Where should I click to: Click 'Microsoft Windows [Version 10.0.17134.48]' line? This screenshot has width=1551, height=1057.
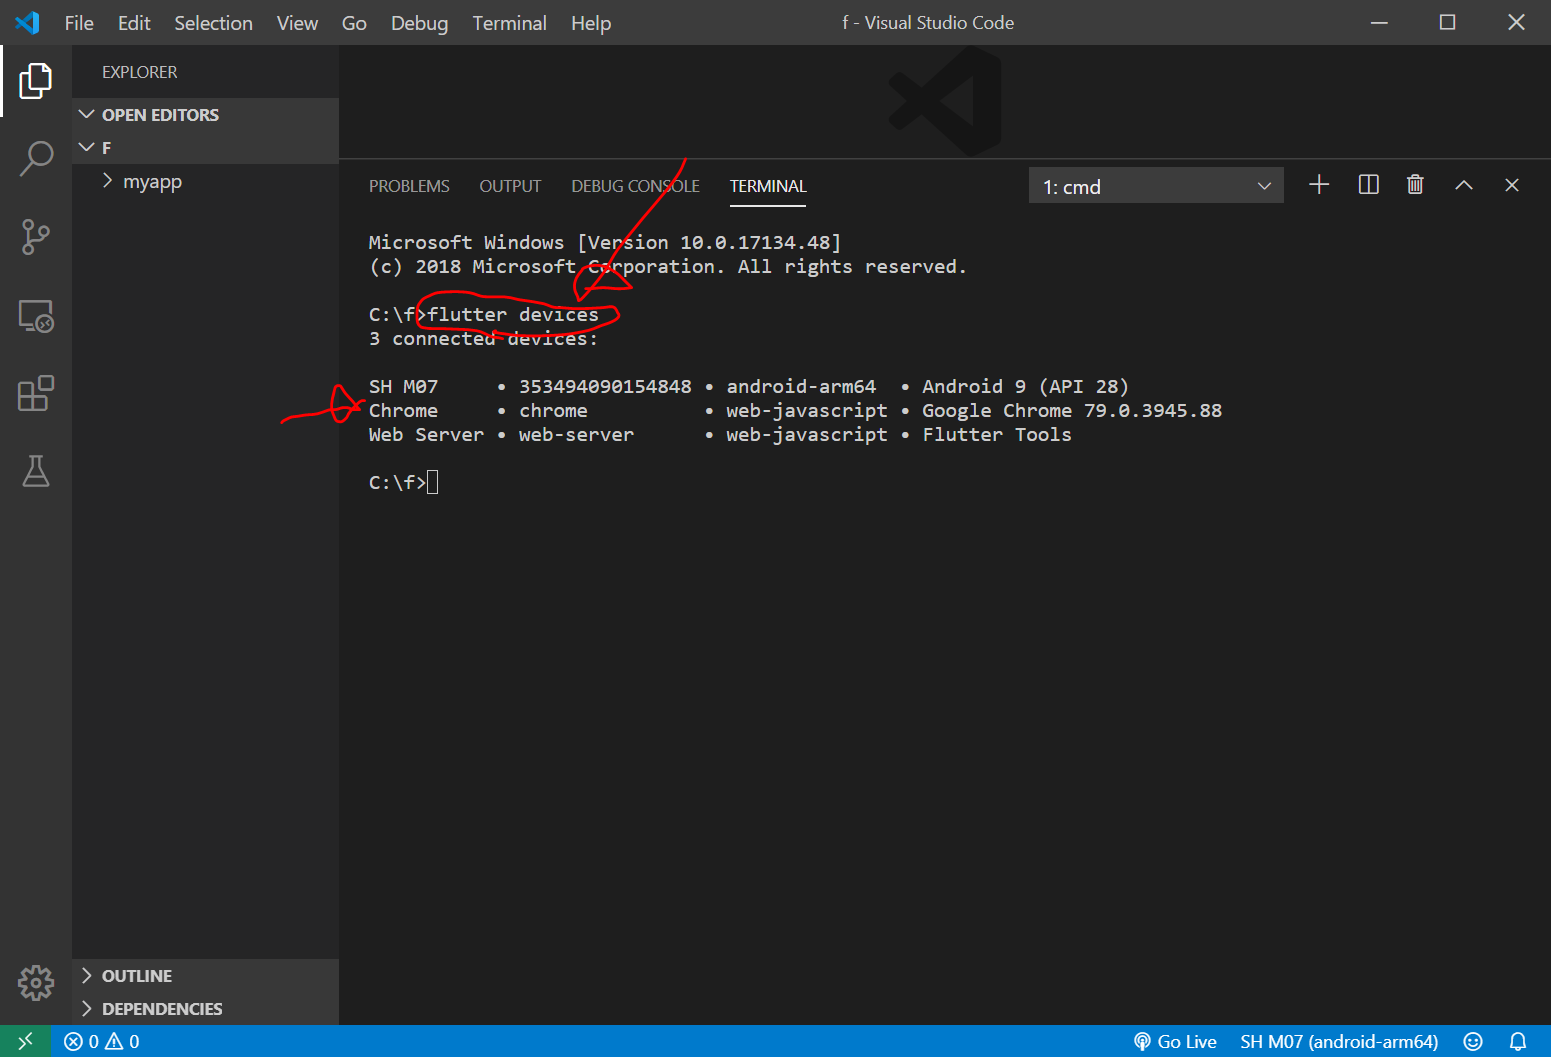(x=605, y=243)
